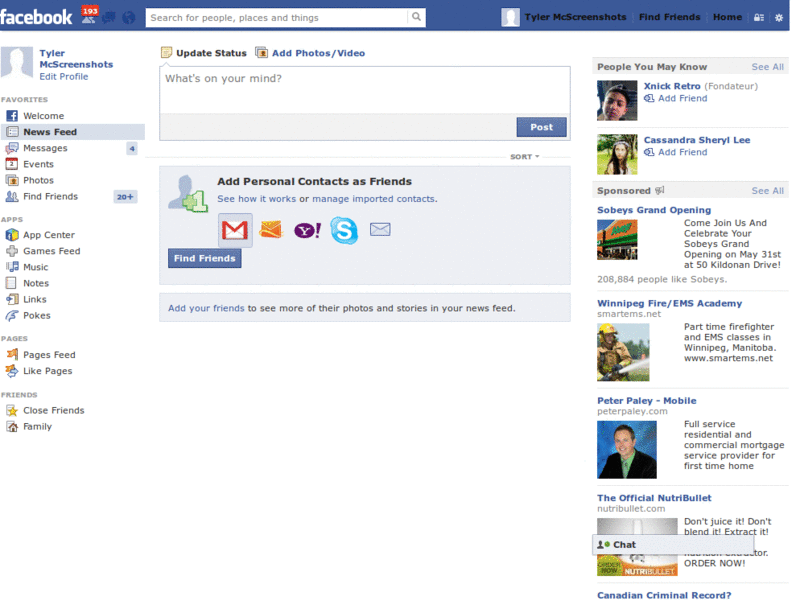Click the See how it works link

coord(257,199)
